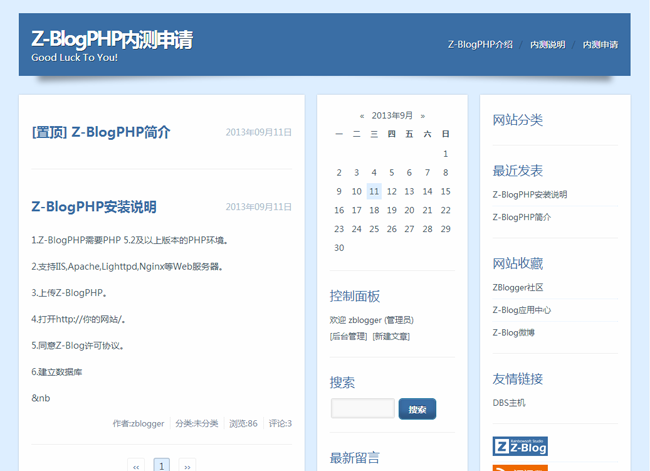Viewport: 650px width, 471px height.
Task: Click date 15 in calendar
Action: [x=446, y=192]
